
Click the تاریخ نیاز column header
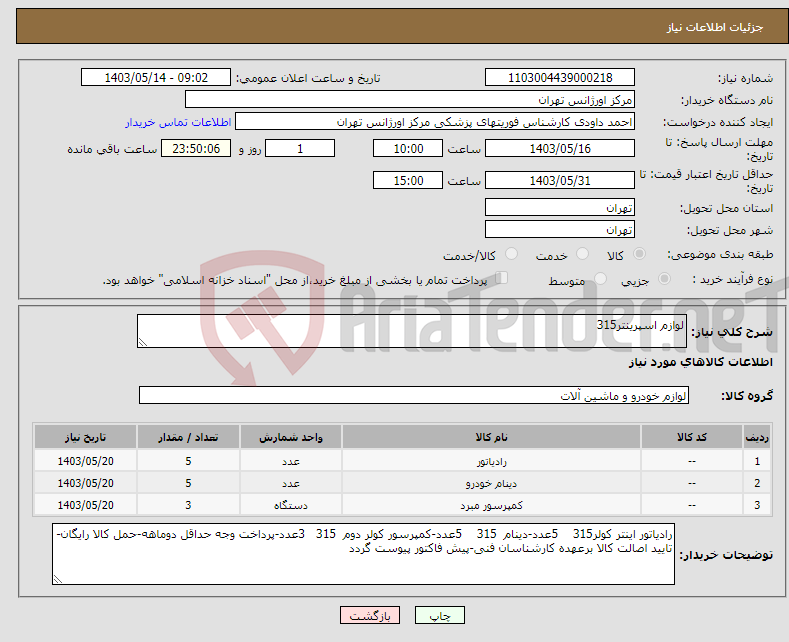coord(86,437)
